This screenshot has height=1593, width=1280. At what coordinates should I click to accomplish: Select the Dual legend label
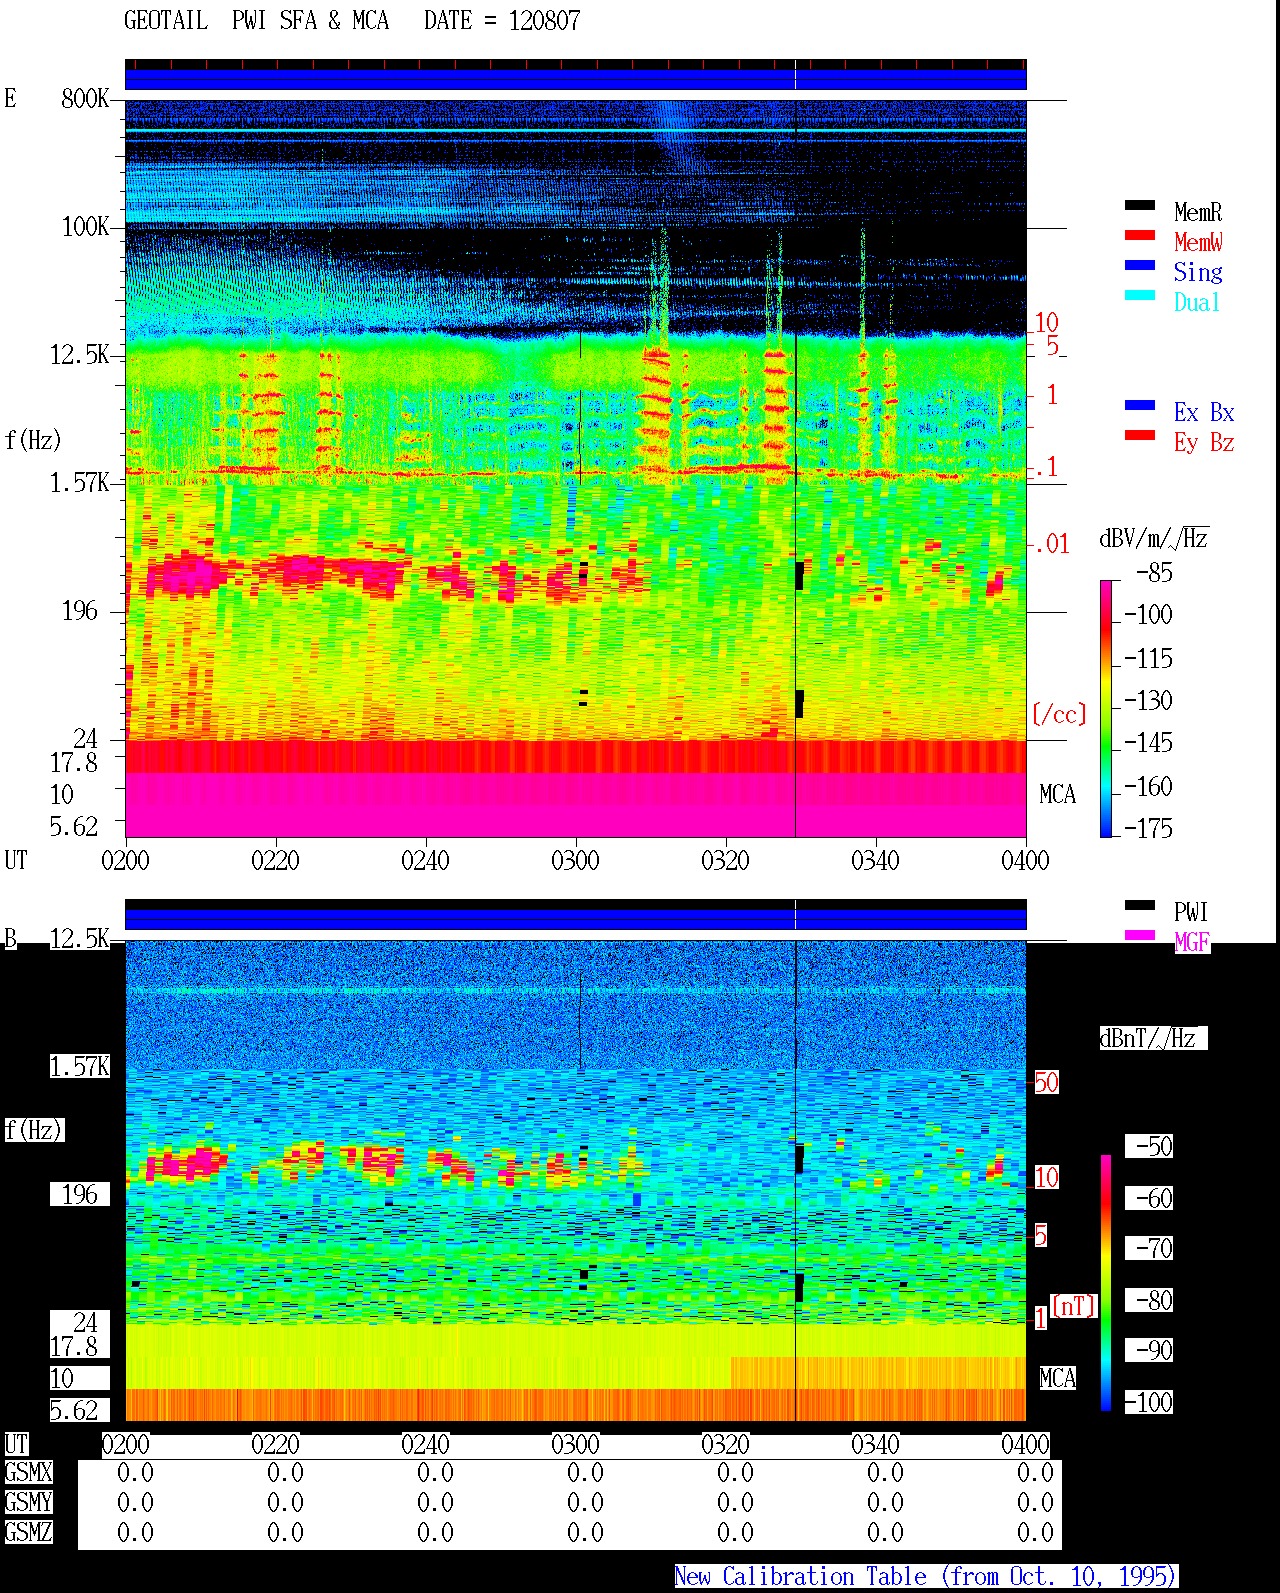coord(1197,302)
